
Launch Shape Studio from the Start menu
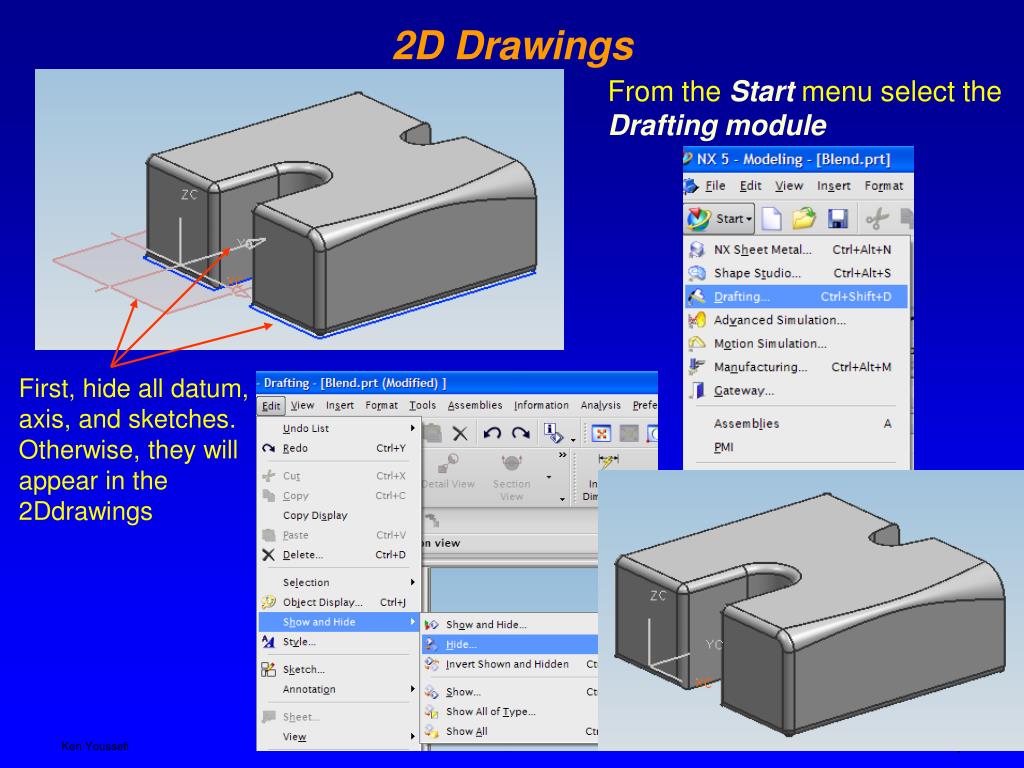coord(797,273)
